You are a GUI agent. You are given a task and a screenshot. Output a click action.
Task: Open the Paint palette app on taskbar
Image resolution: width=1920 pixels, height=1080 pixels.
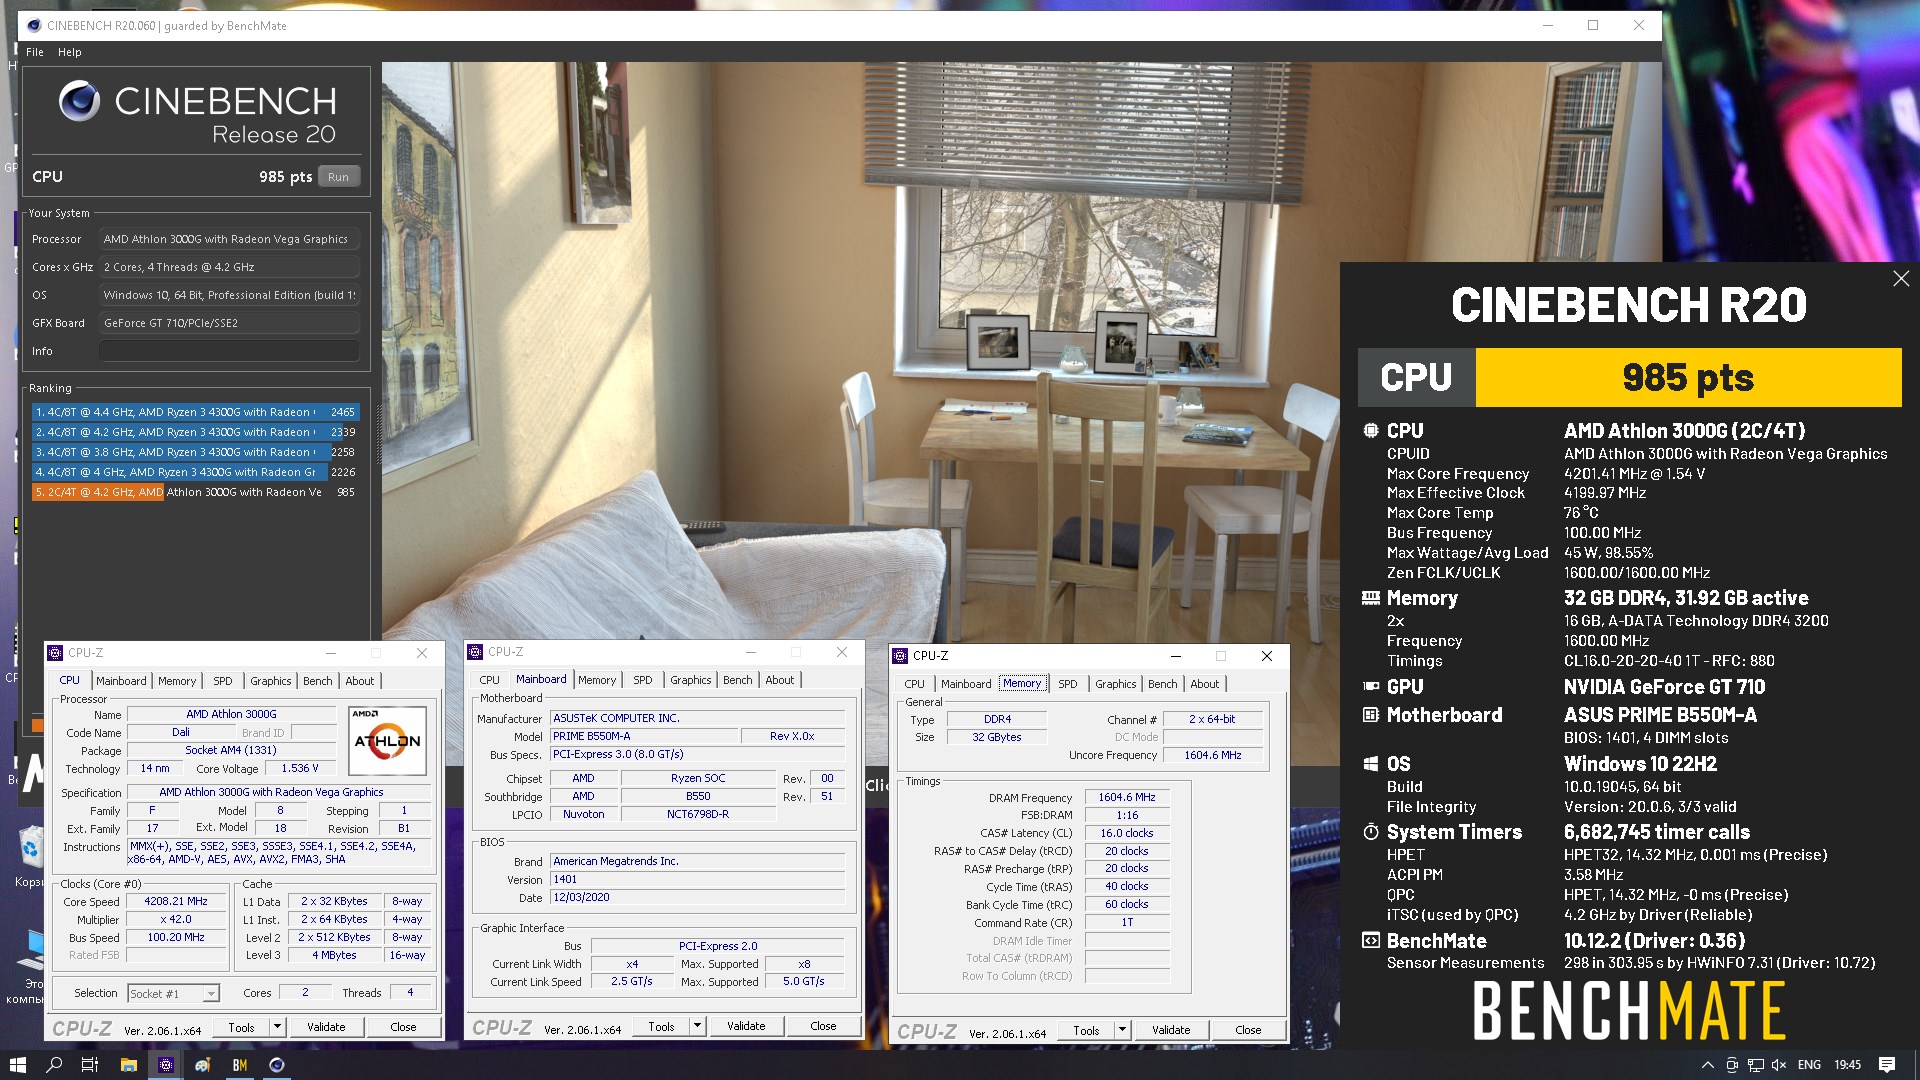click(203, 1065)
